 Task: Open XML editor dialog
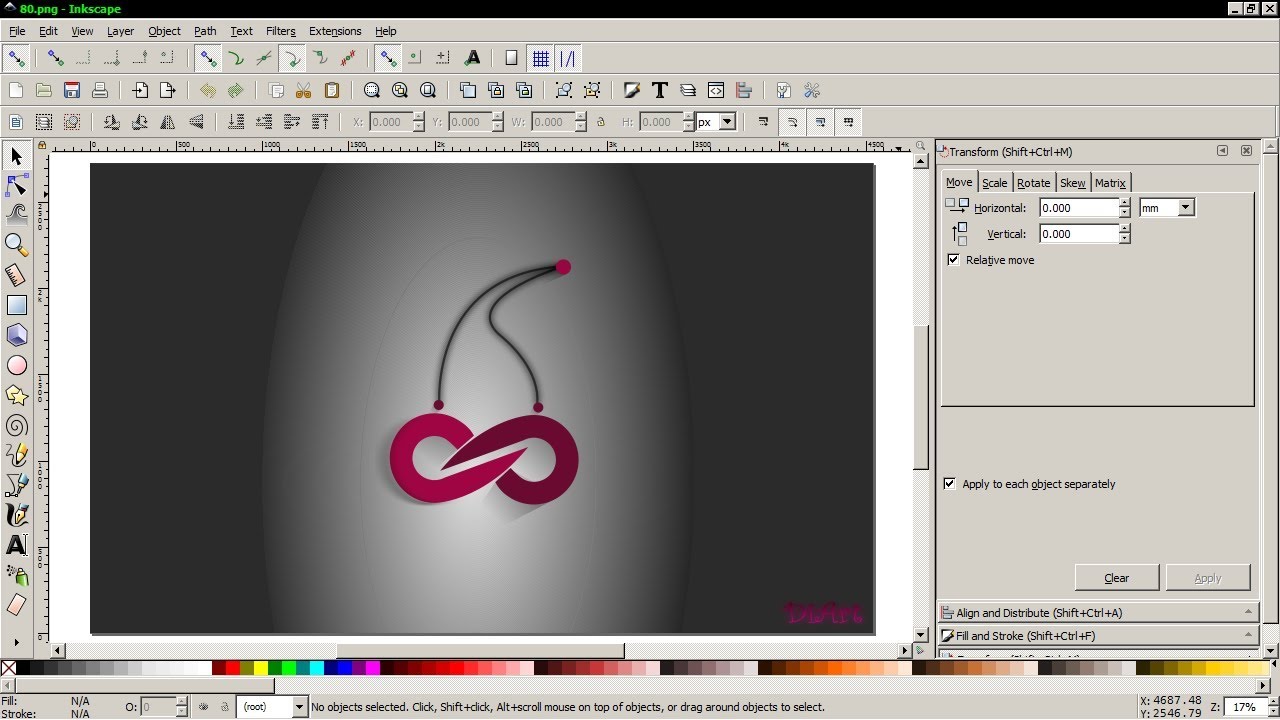click(x=716, y=90)
